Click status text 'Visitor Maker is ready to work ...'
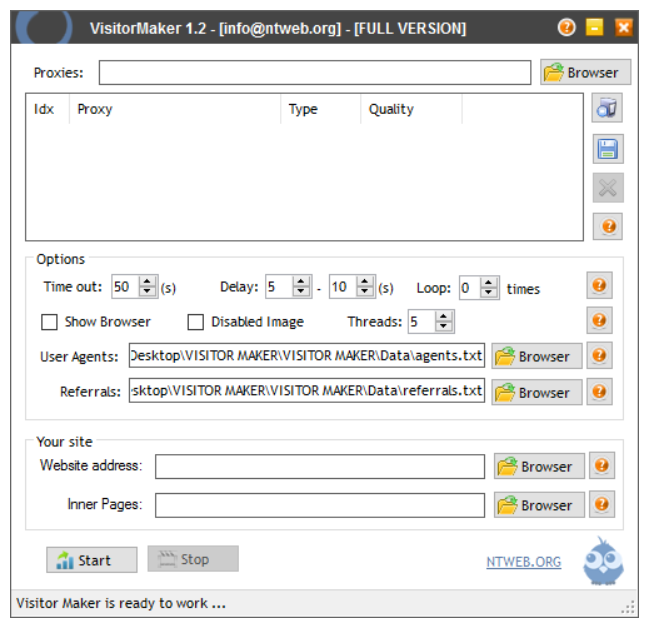650x625 pixels. pyautogui.click(x=121, y=603)
